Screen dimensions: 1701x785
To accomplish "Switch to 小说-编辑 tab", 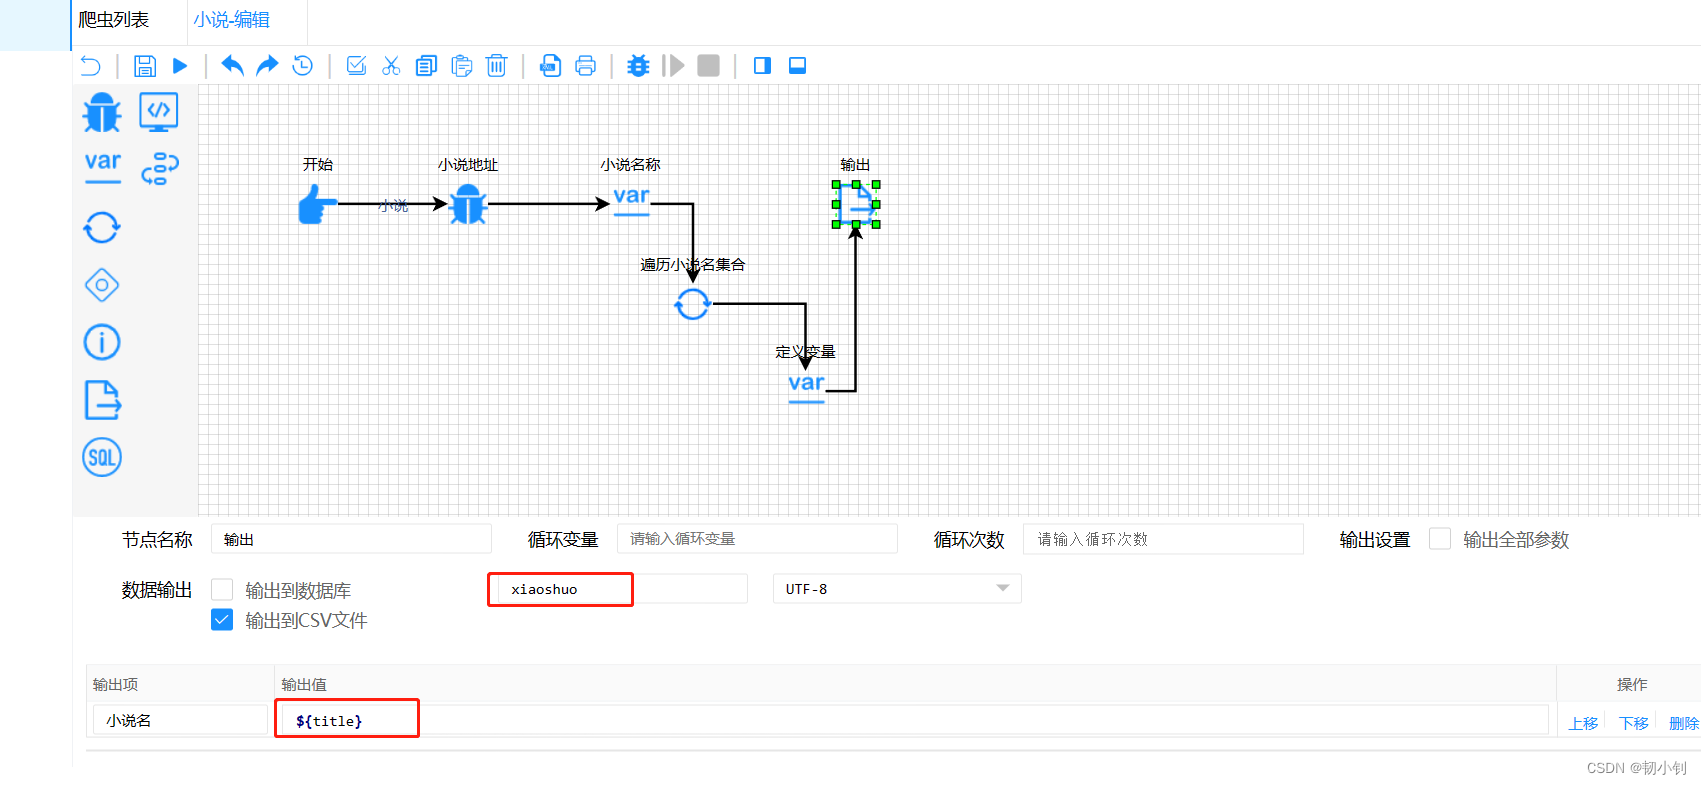I will click(x=232, y=20).
